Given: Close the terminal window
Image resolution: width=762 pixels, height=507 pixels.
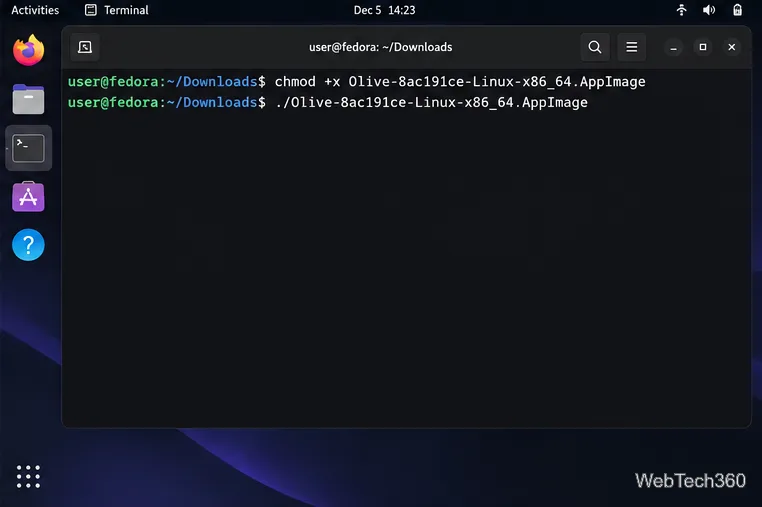Looking at the screenshot, I should click(x=732, y=47).
